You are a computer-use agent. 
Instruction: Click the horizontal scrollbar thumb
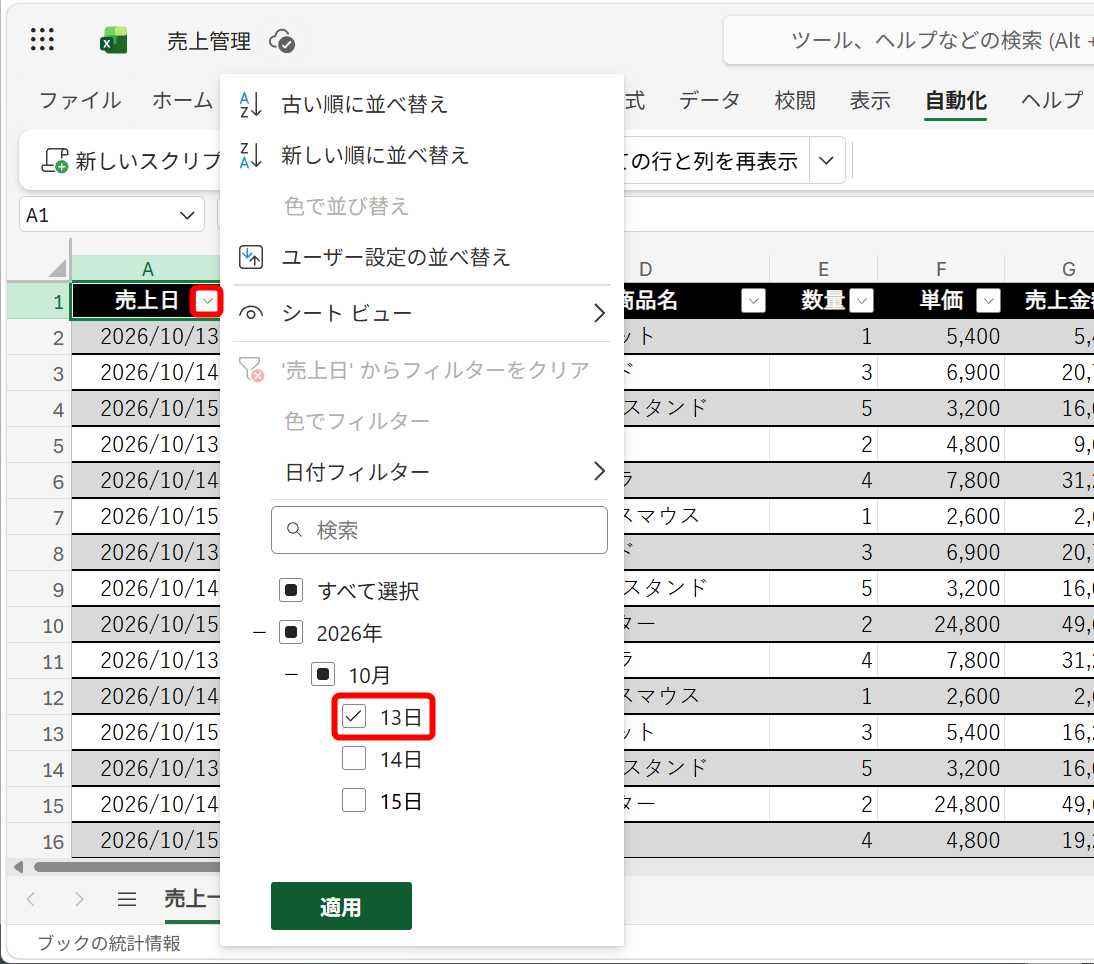tap(127, 867)
